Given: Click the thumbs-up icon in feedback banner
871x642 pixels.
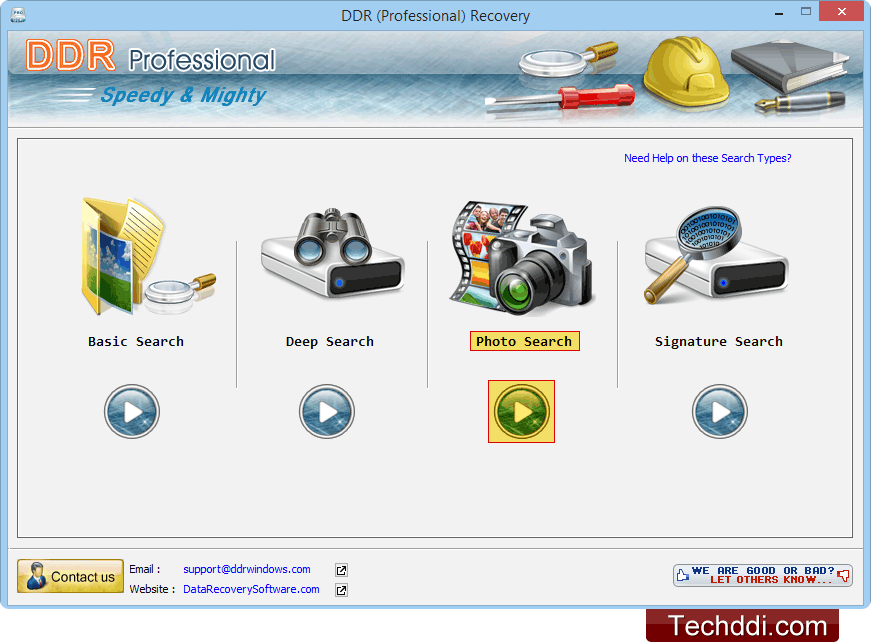Looking at the screenshot, I should point(683,575).
